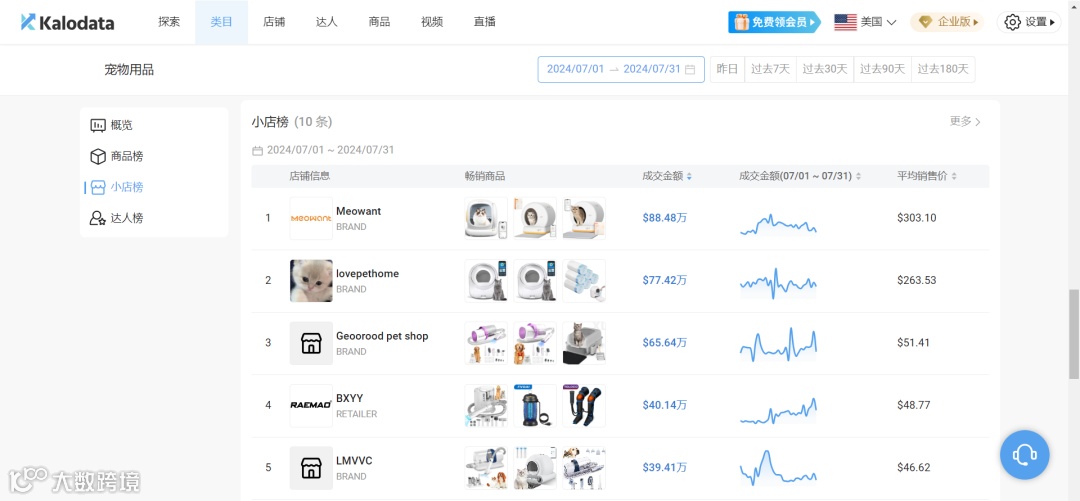
Task: Select the 过去30天 time range
Action: coord(825,70)
